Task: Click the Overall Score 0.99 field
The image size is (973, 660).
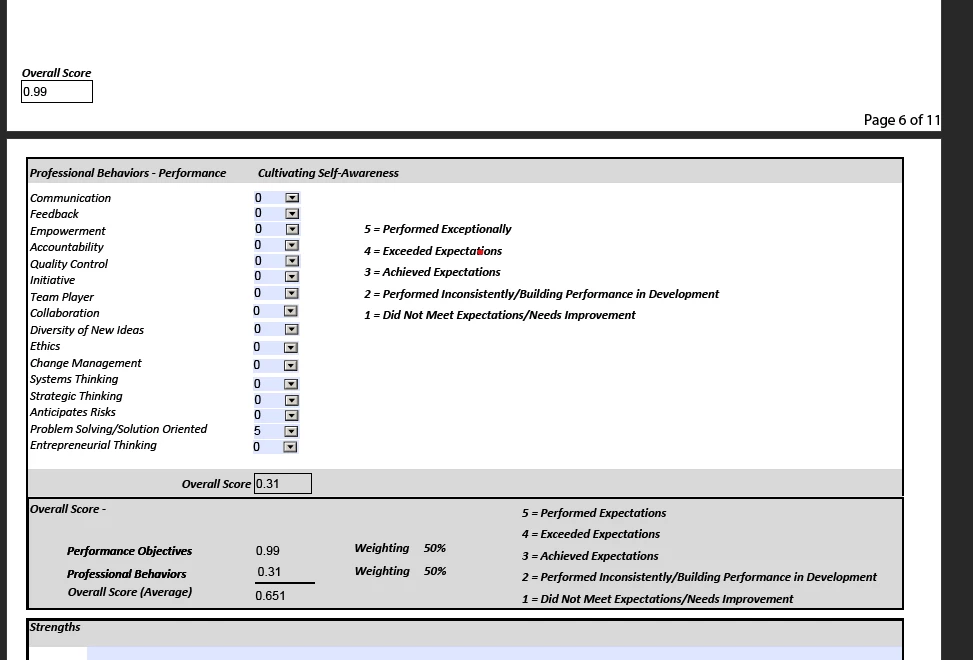Action: click(x=57, y=92)
